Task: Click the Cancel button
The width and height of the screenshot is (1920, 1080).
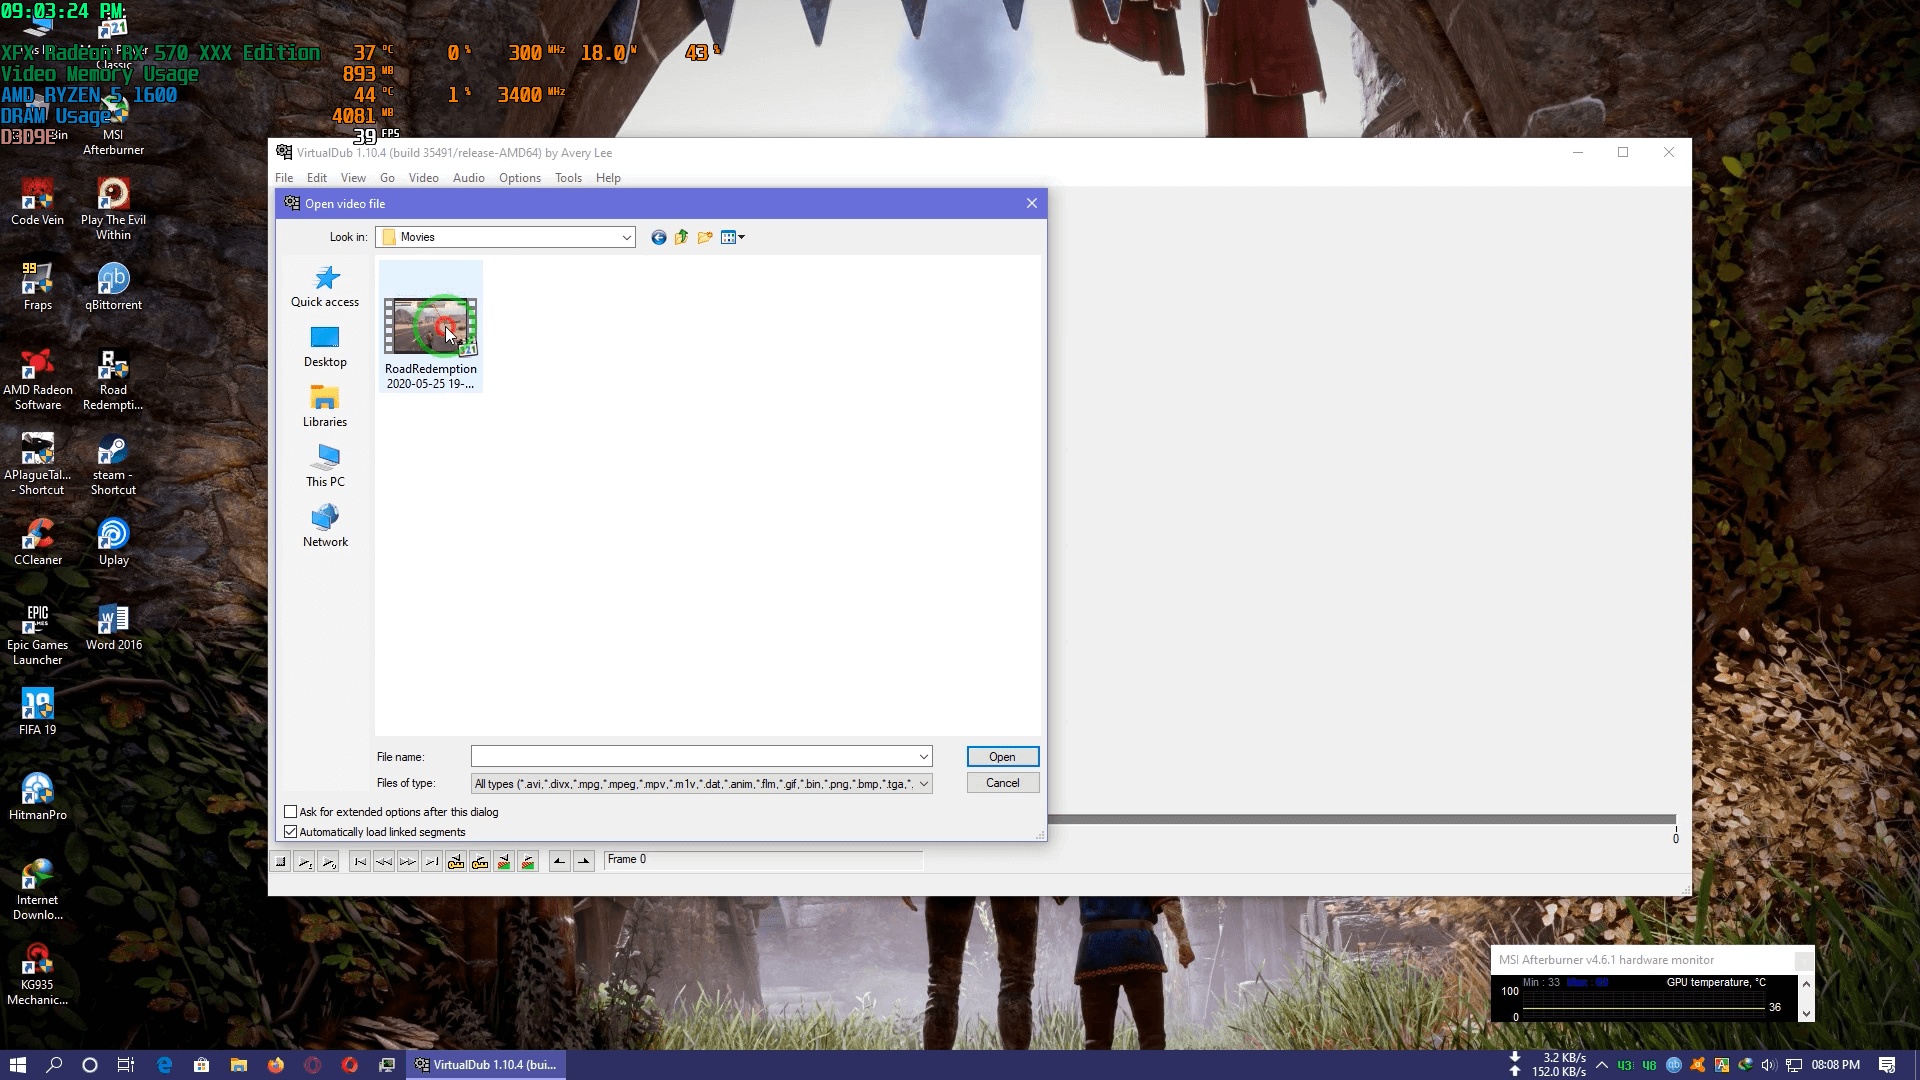Action: click(x=1003, y=783)
